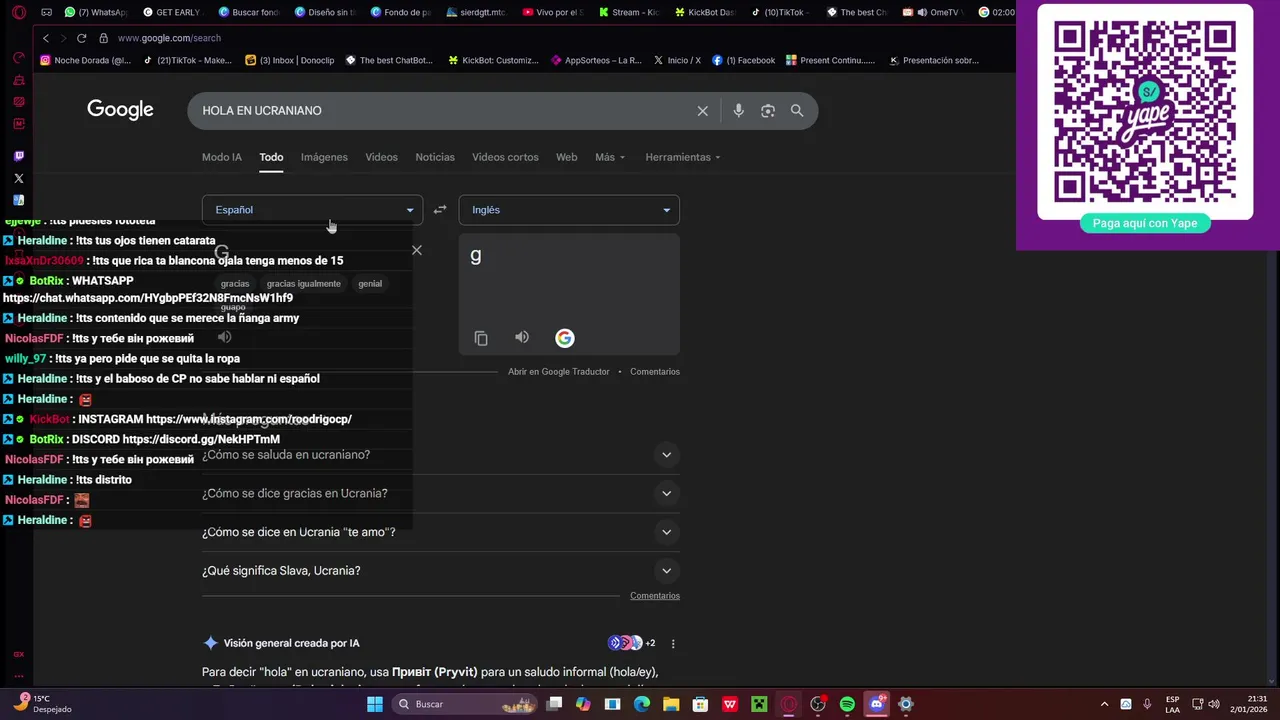
Task: Open Spotify from the Windows taskbar
Action: 847,704
